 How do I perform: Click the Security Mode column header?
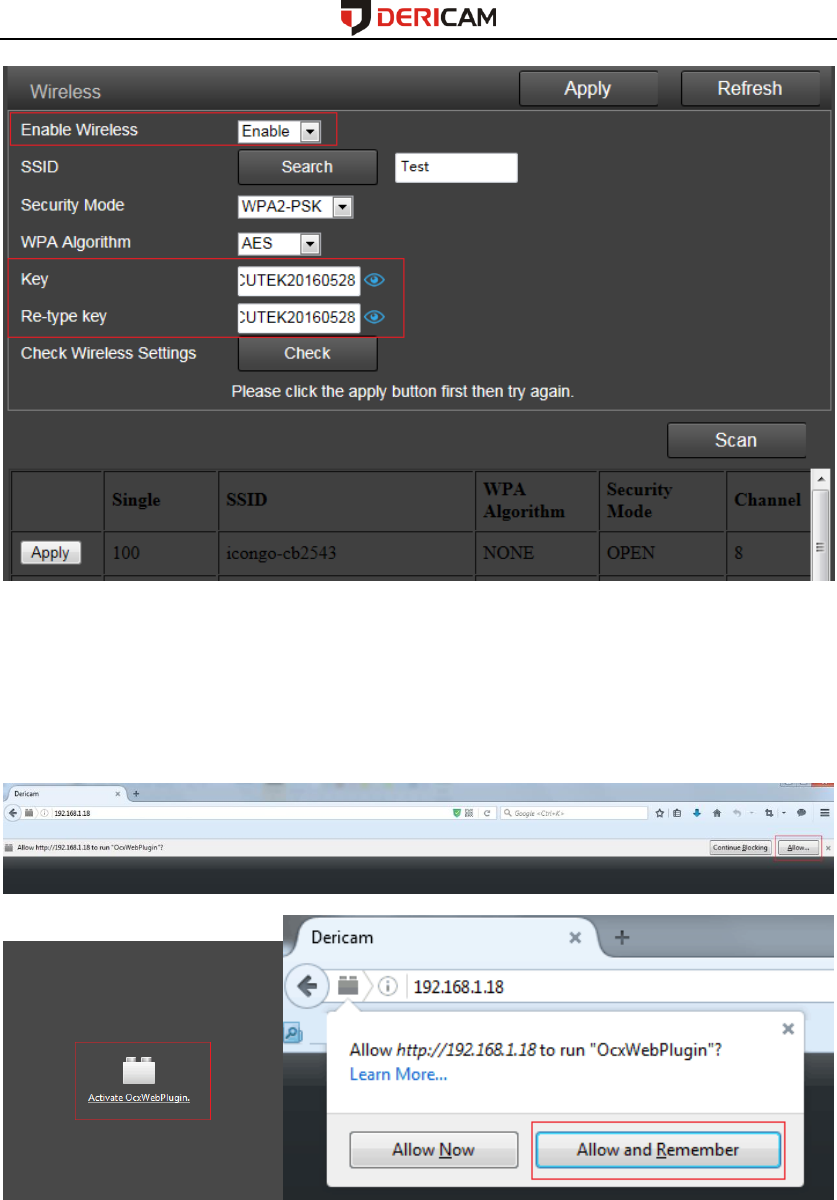[662, 500]
